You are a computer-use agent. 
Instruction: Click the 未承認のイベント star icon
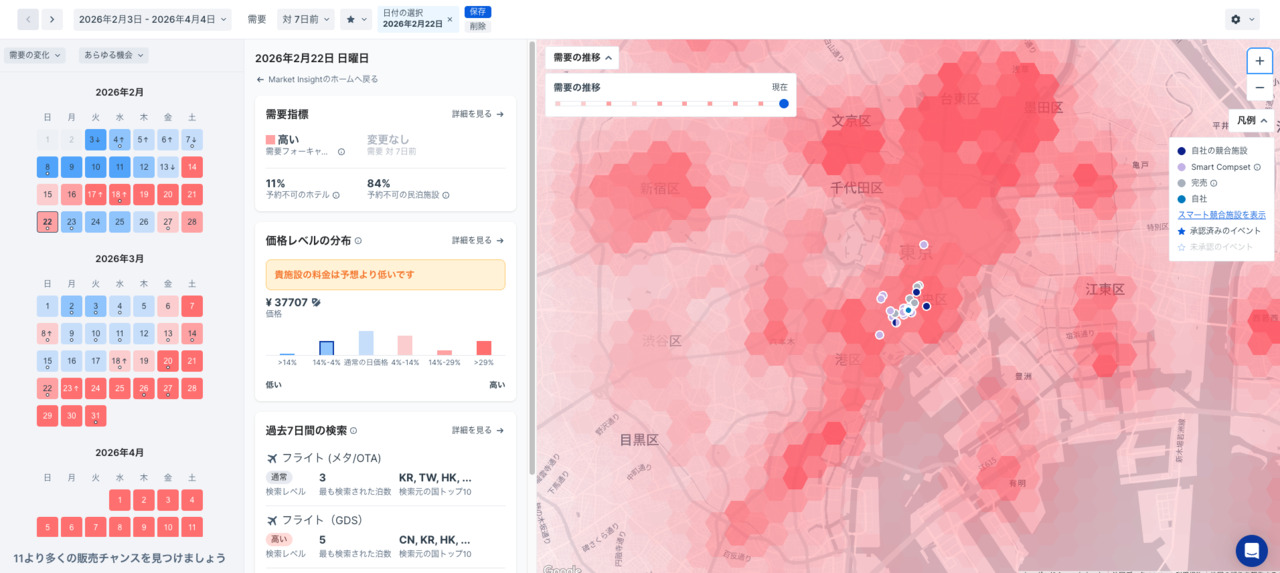1182,247
